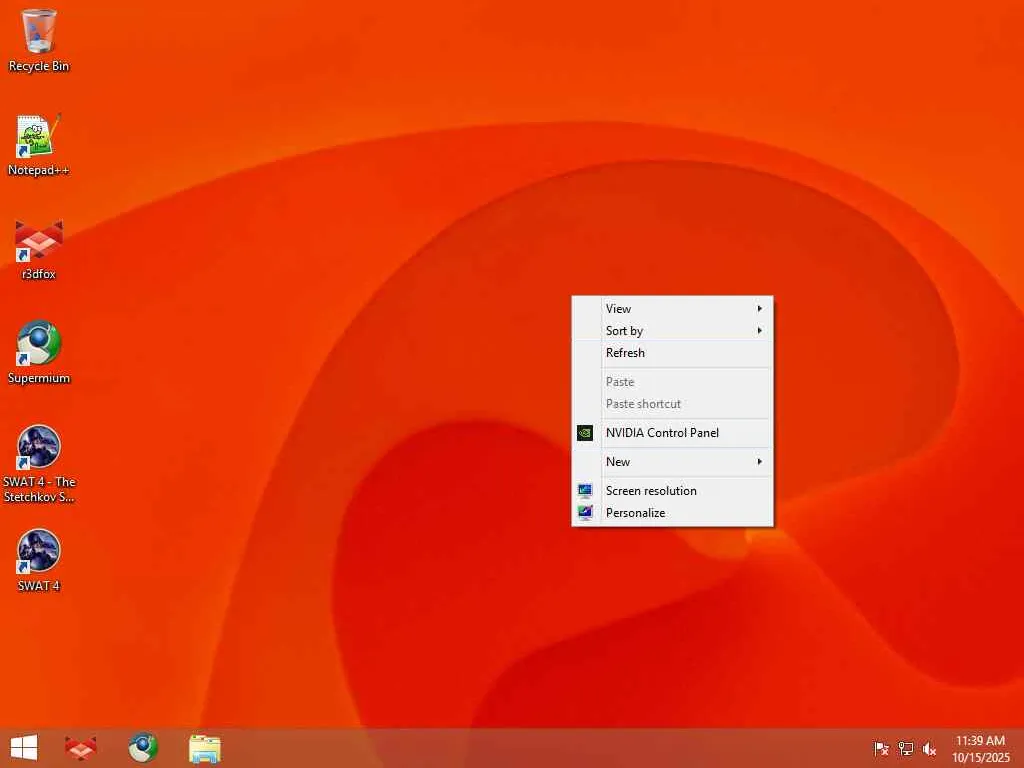
Task: Open Supermium from the taskbar
Action: [142, 748]
